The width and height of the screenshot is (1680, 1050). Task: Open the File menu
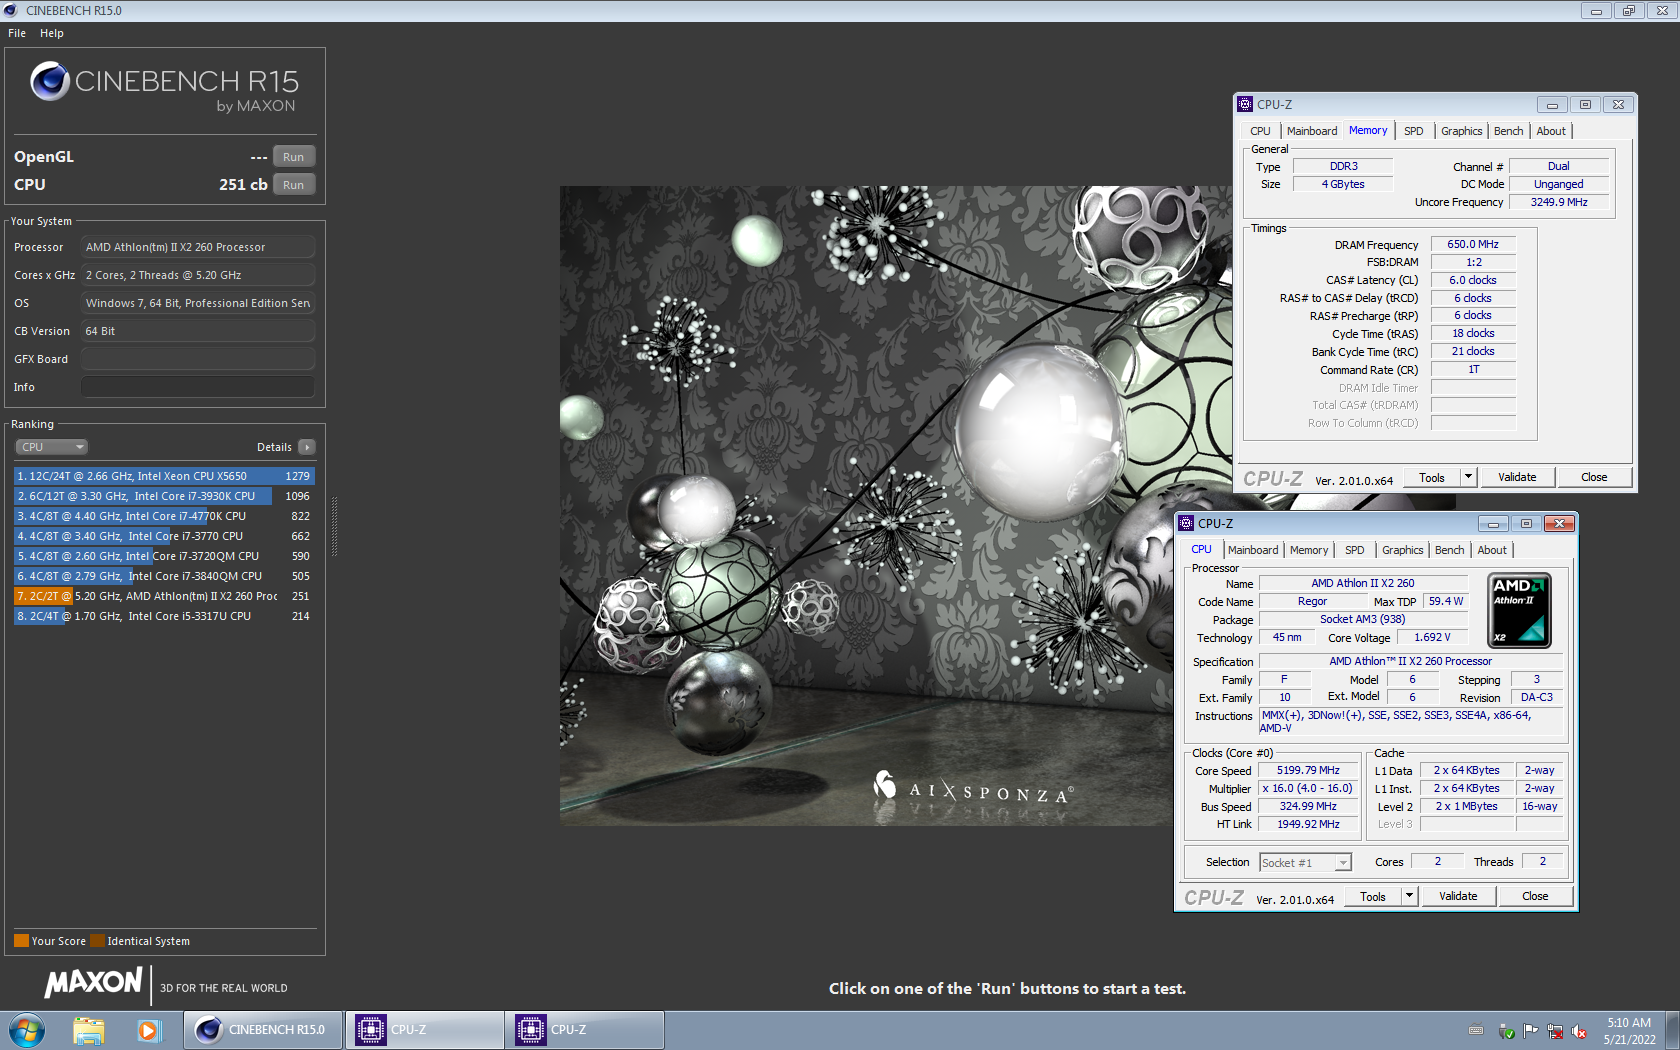(x=17, y=33)
